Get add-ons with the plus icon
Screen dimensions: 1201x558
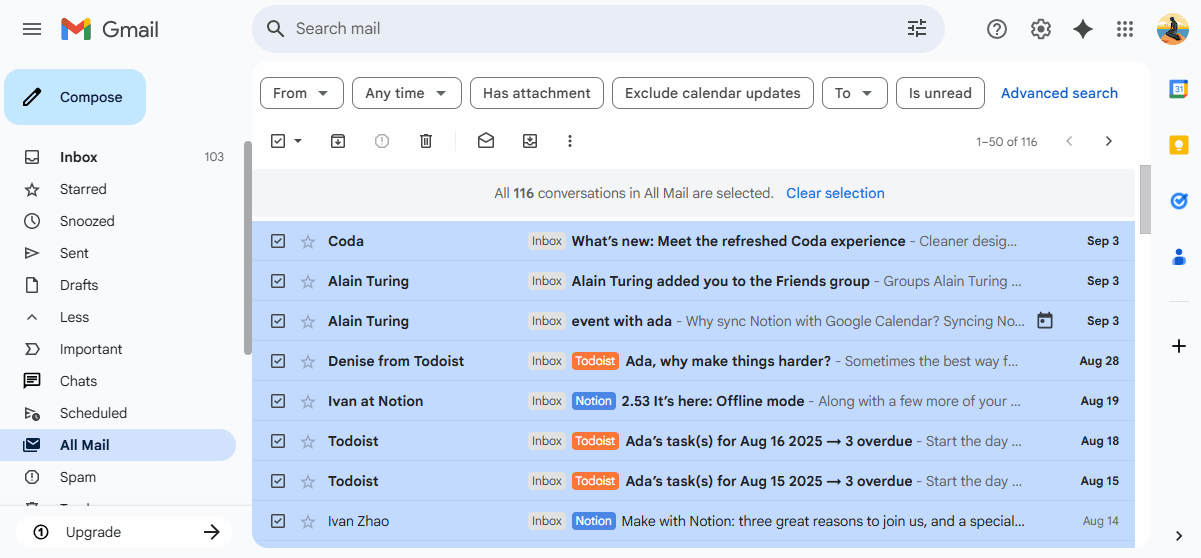1179,346
